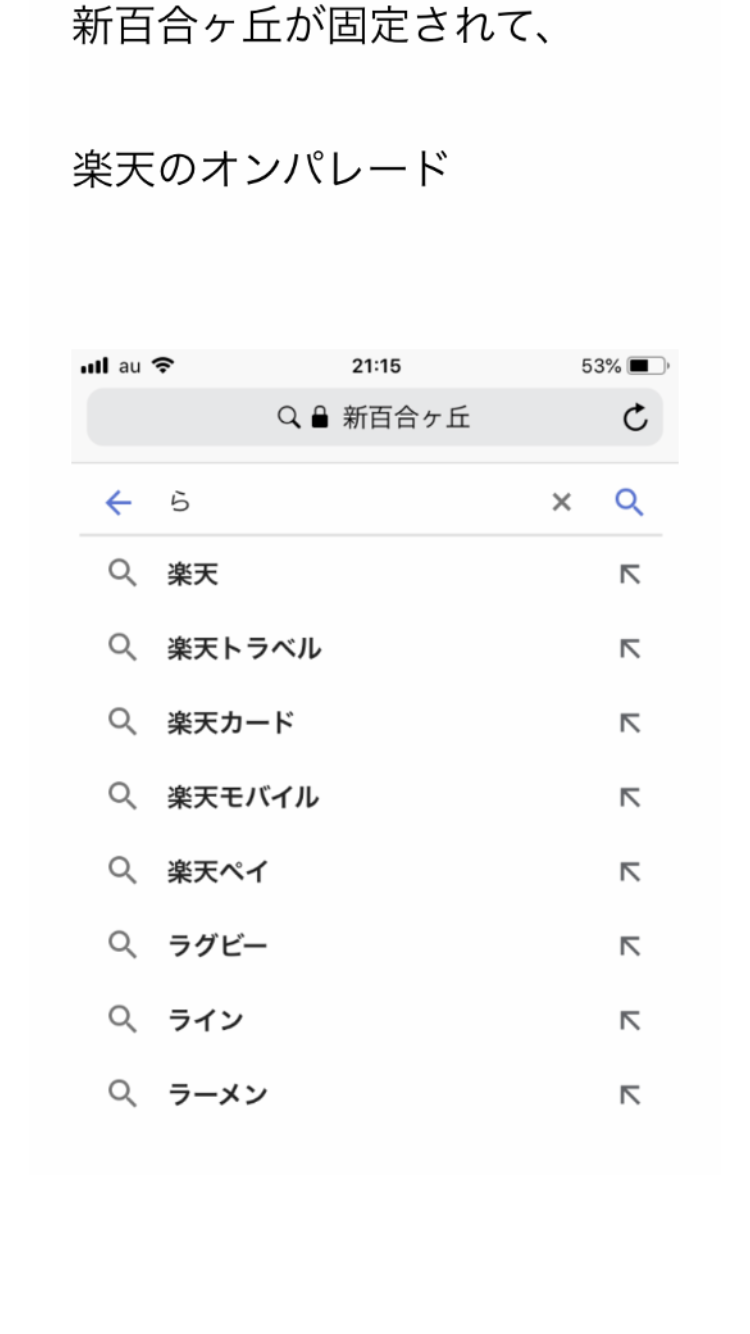Select the ライン suggestion
Screen dimensions: 750x1334
[x=206, y=1020]
